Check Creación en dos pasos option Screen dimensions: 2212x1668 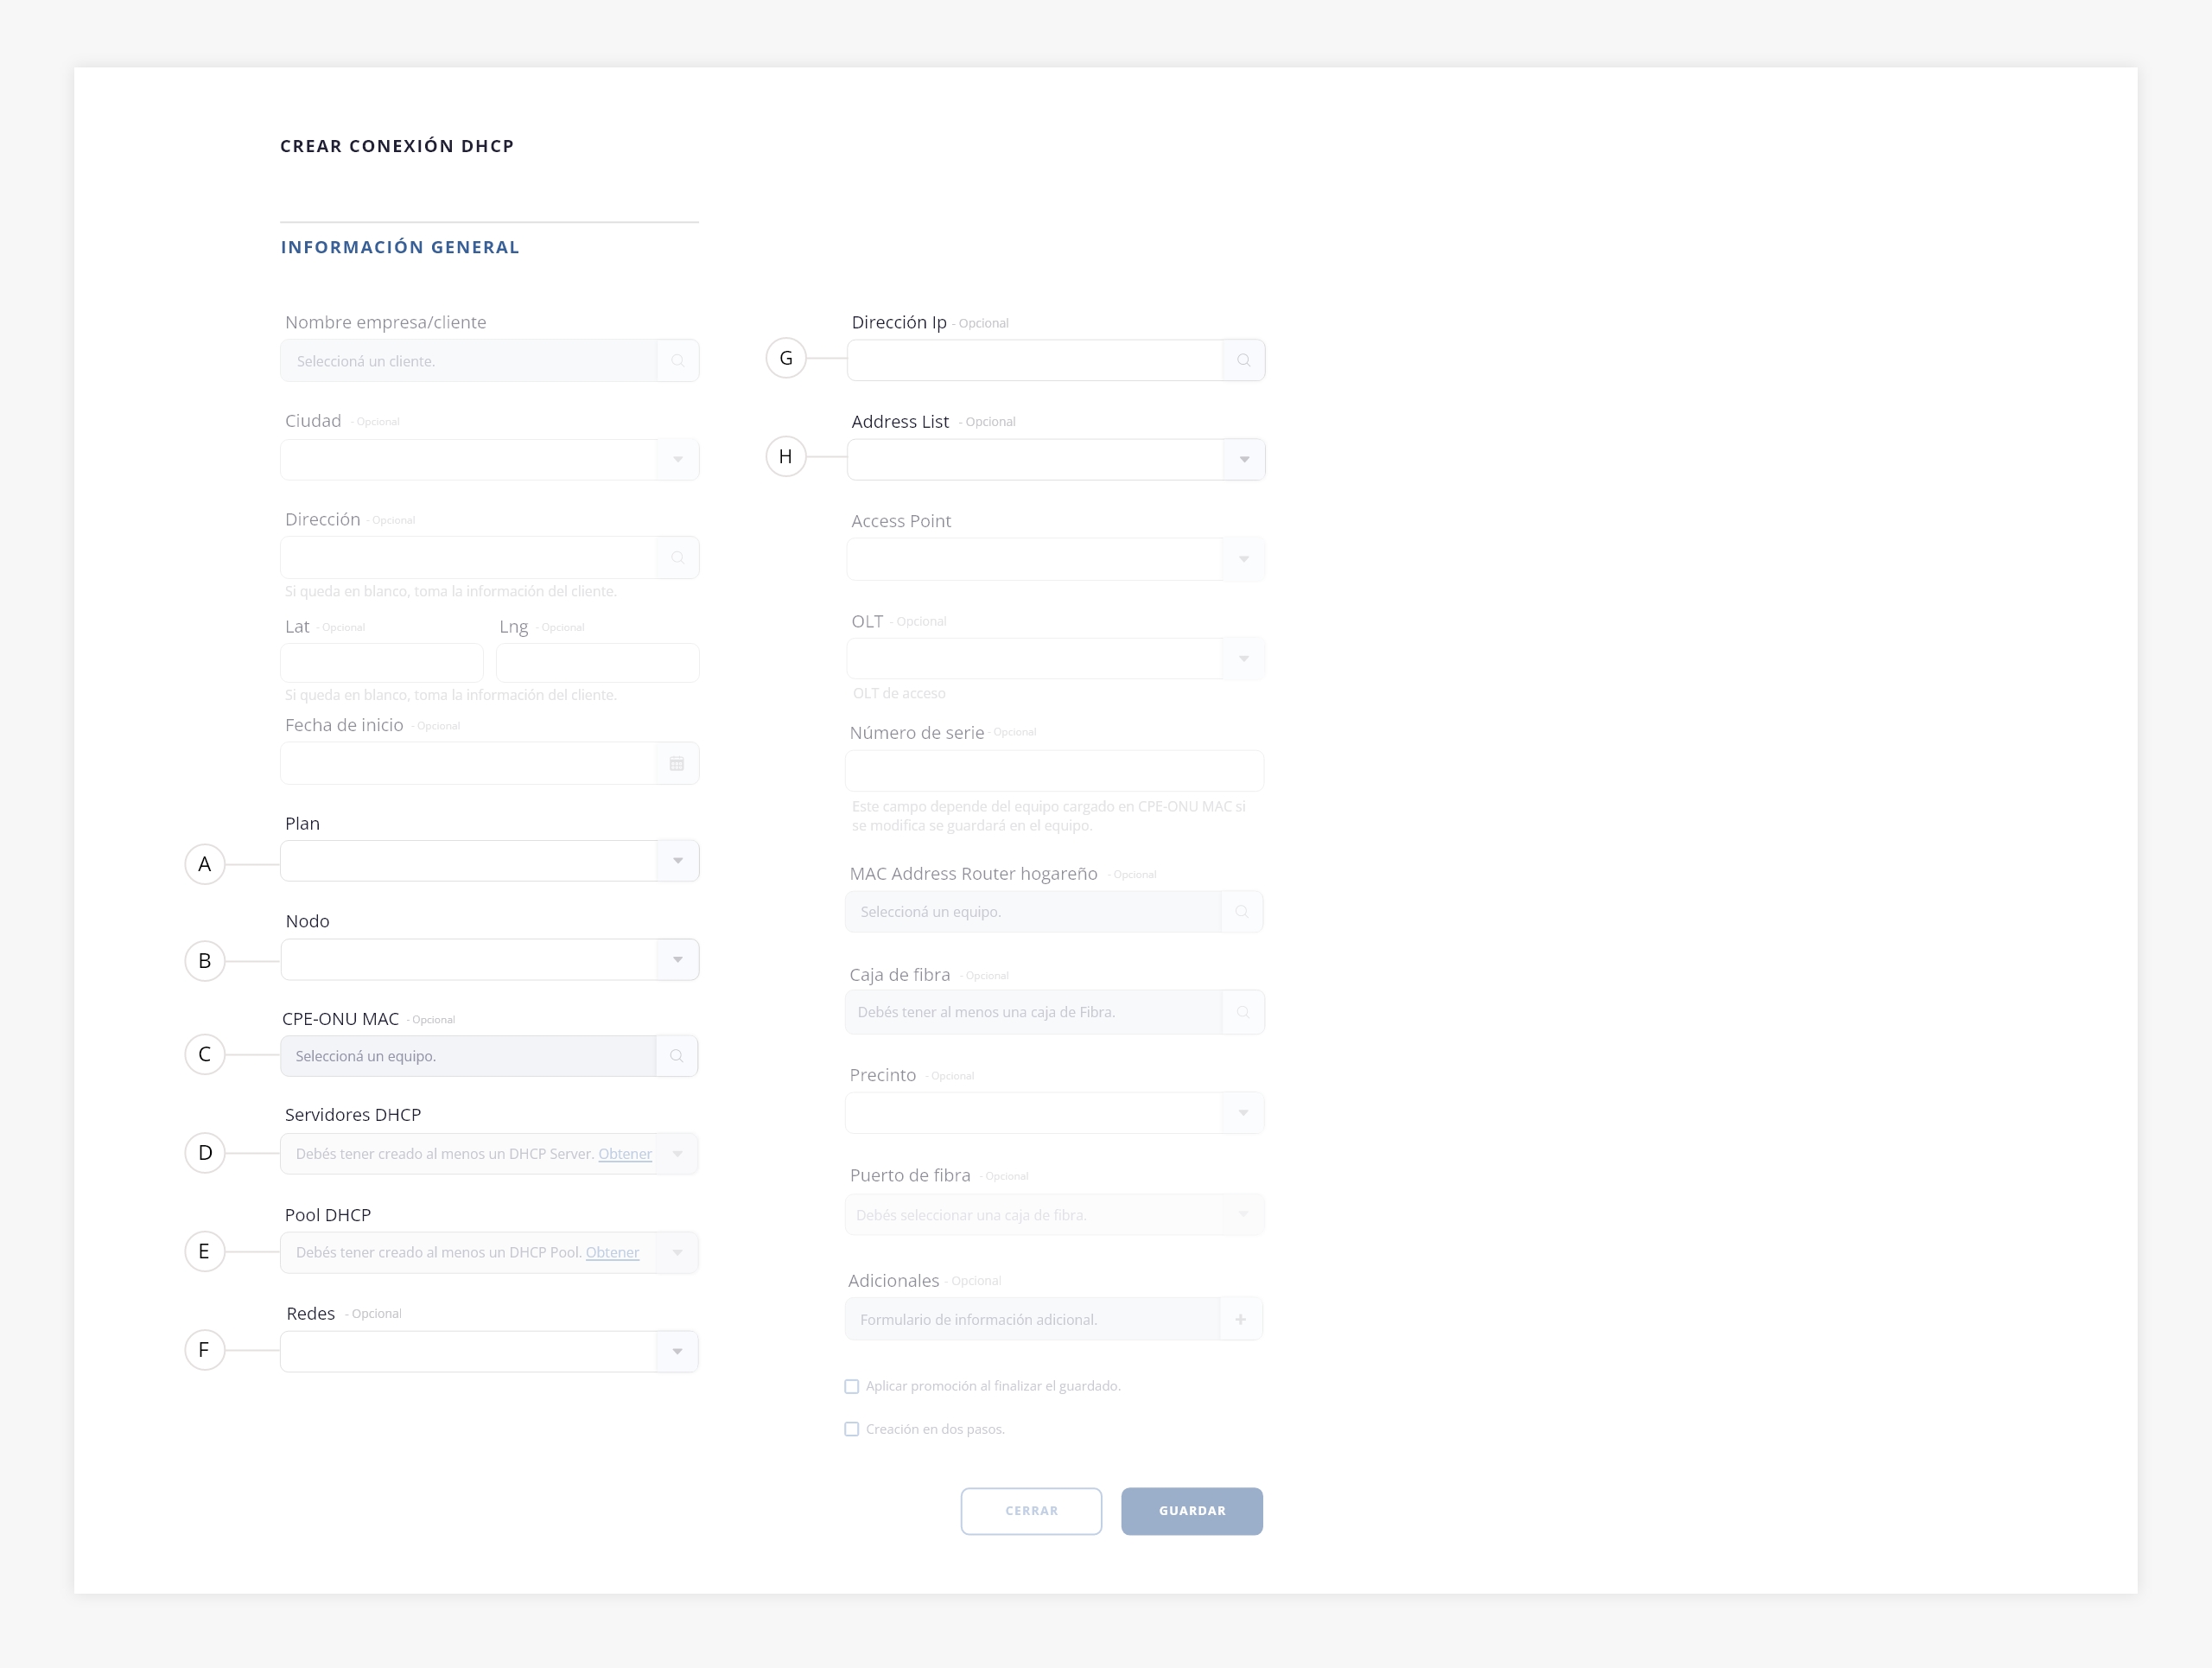click(852, 1429)
